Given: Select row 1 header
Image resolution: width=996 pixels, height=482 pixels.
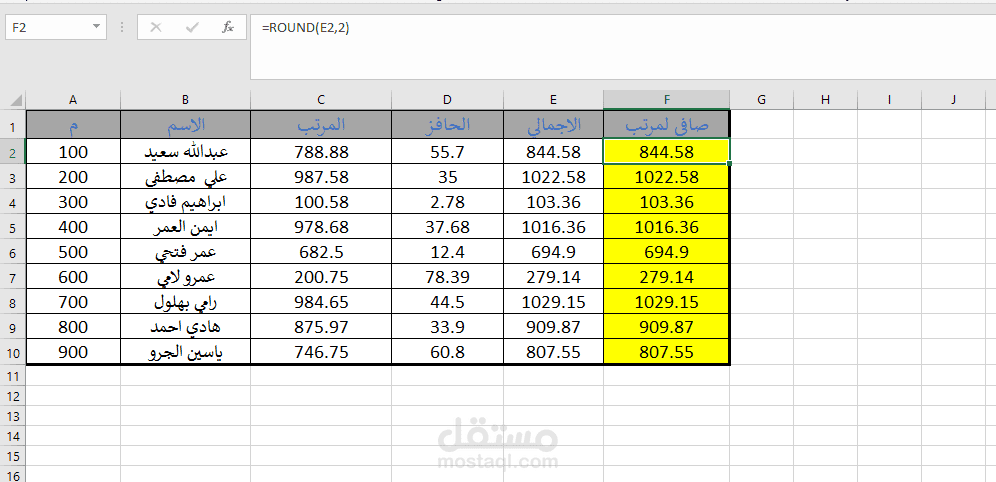Looking at the screenshot, I should [13, 127].
